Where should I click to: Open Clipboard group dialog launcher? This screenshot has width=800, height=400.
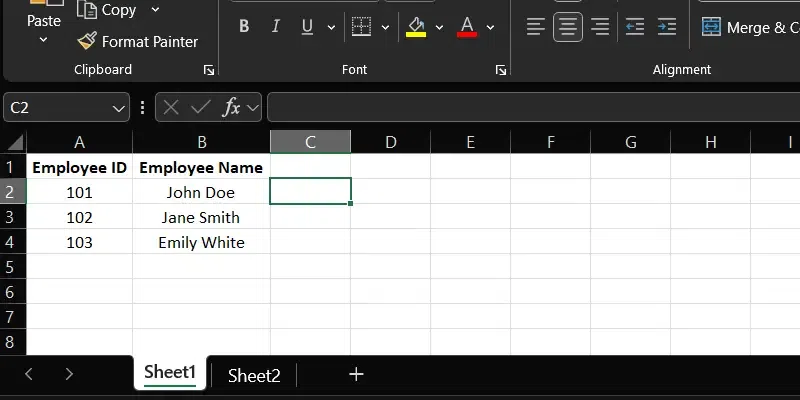coord(209,70)
